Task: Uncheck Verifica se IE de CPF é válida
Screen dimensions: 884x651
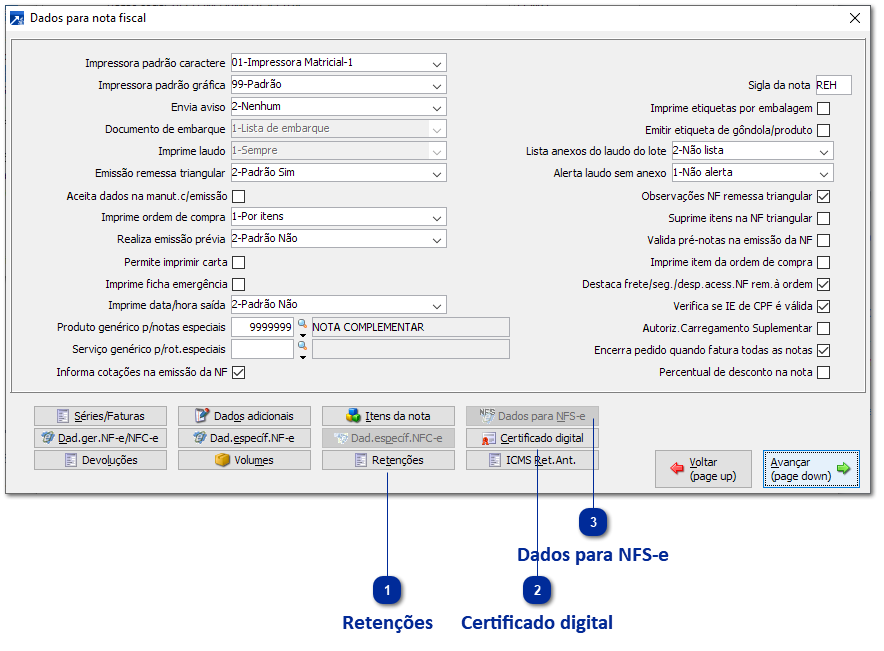Action: [823, 306]
